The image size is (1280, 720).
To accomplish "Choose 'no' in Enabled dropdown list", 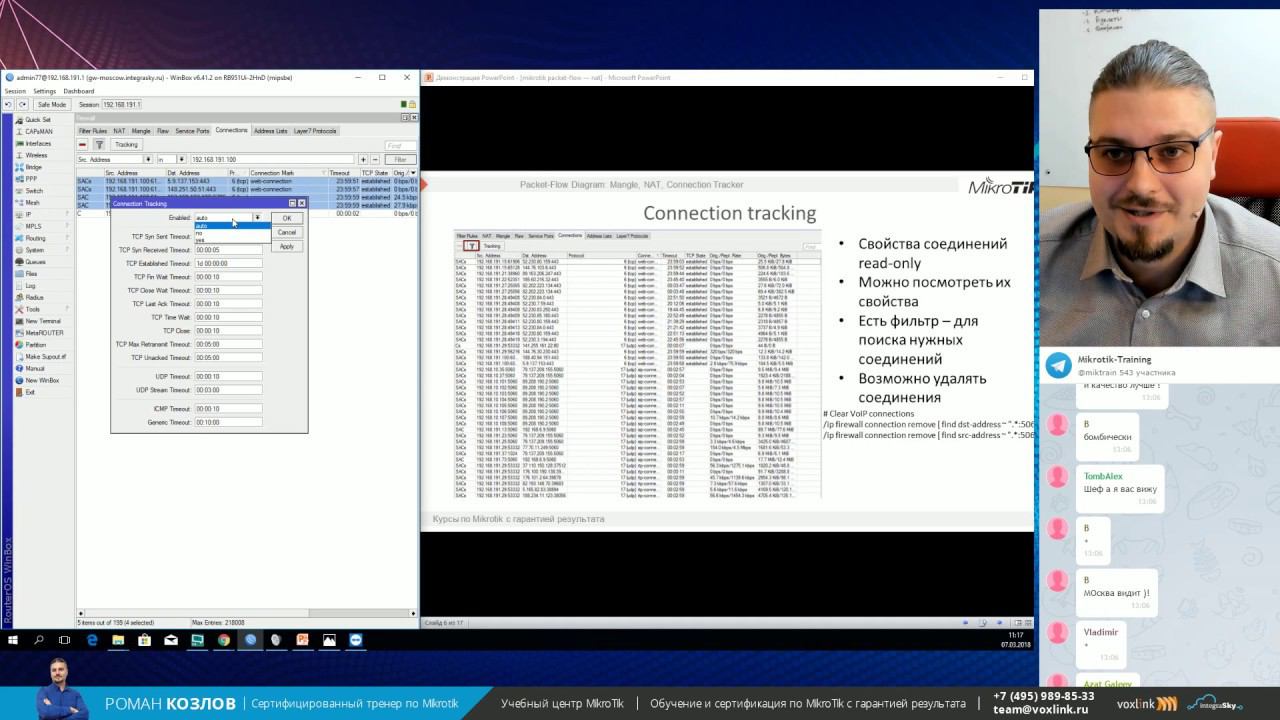I will coord(232,233).
